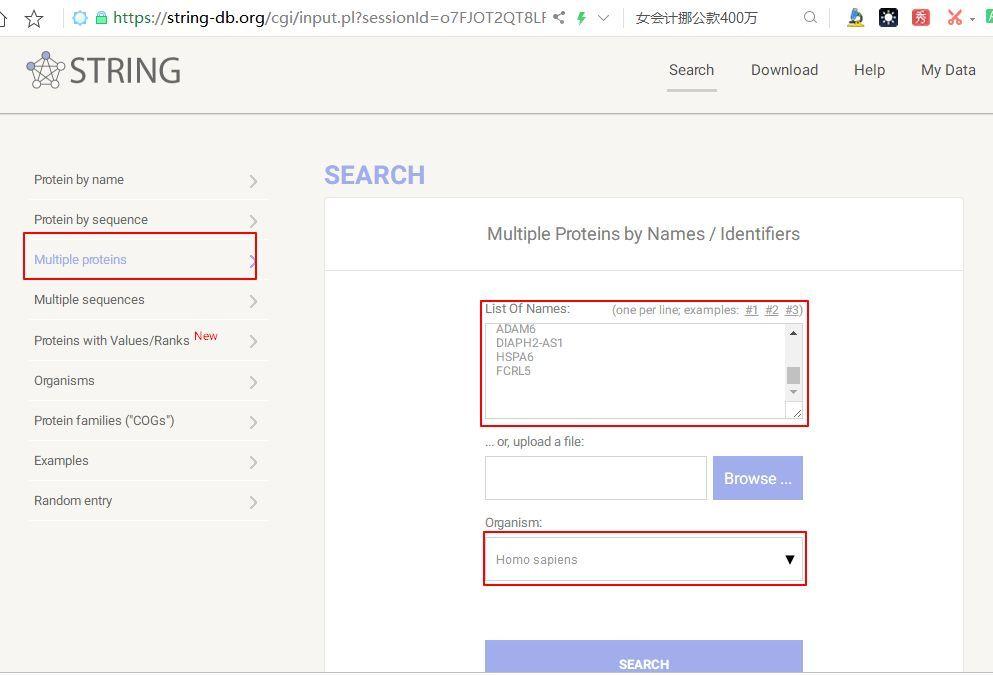
Task: Click the lightning bolt icon near the address bar
Action: (581, 17)
